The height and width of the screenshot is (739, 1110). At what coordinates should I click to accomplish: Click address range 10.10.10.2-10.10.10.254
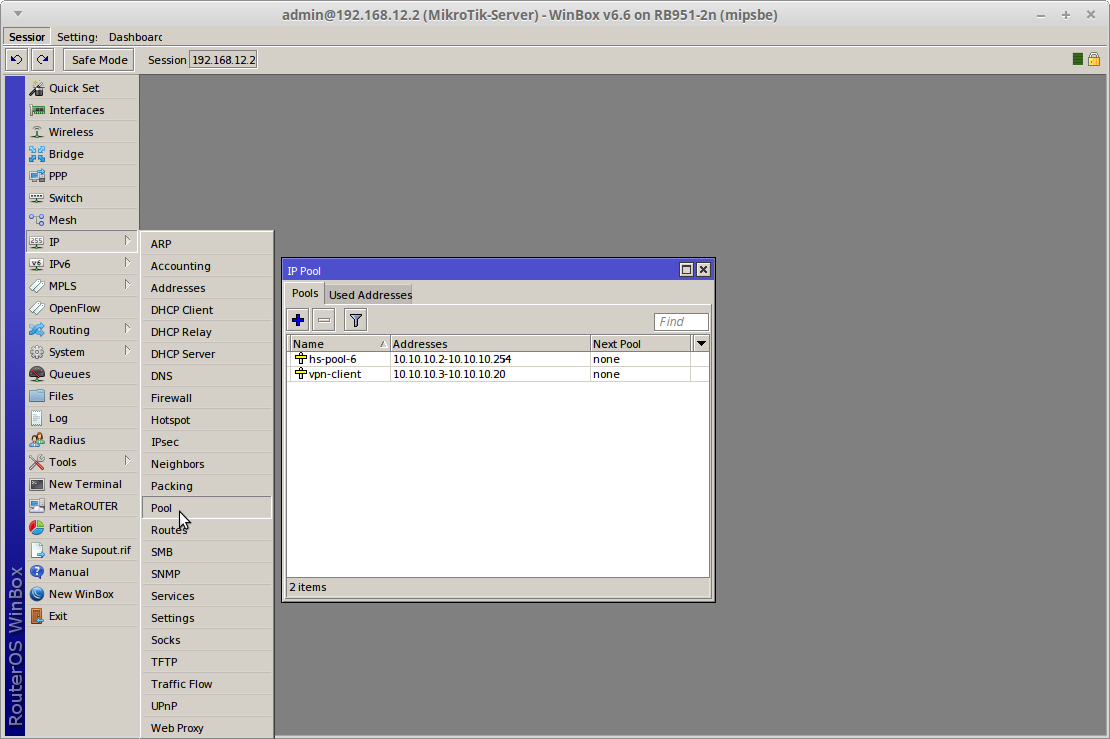pyautogui.click(x=452, y=359)
